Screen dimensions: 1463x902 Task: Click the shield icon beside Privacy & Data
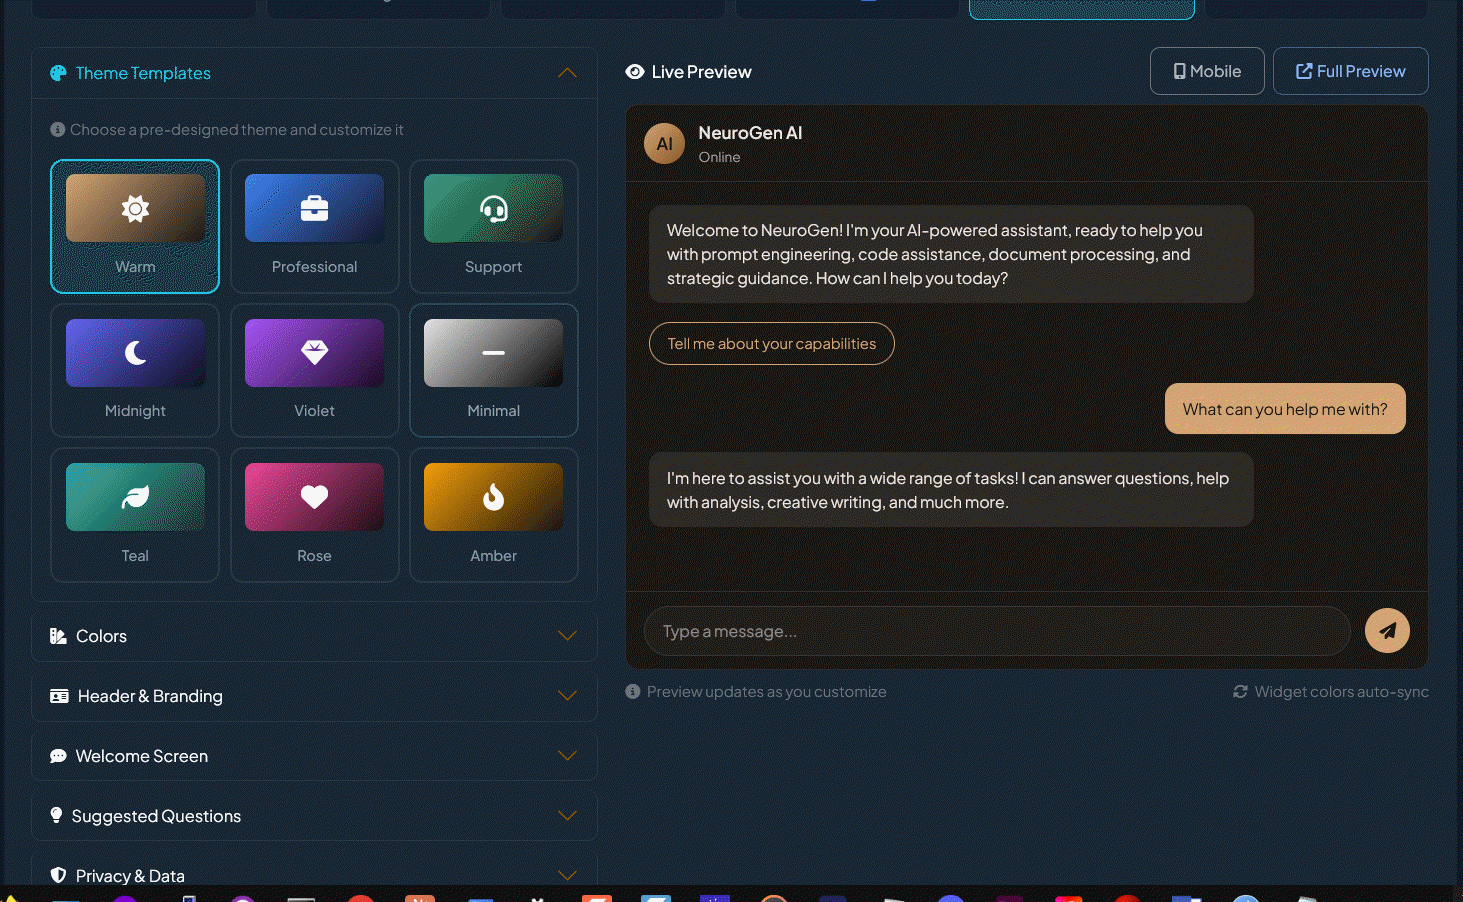click(57, 875)
